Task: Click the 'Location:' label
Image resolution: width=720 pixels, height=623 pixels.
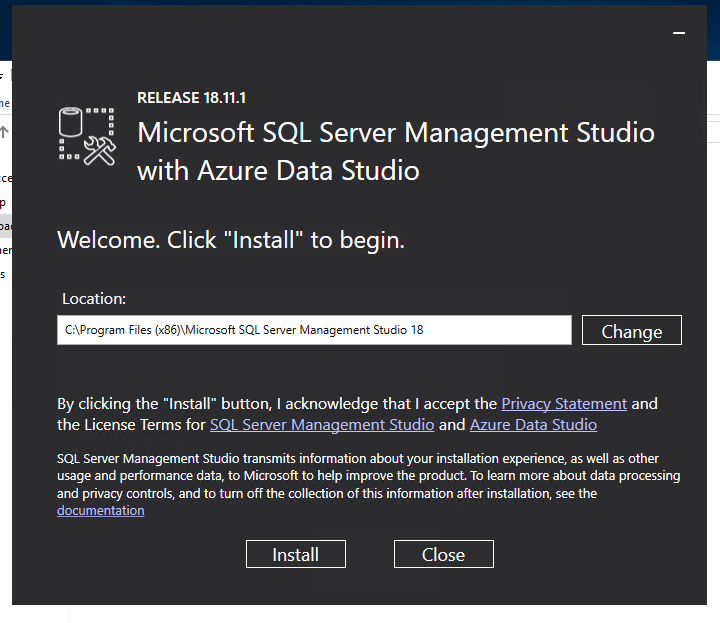Action: pos(94,299)
